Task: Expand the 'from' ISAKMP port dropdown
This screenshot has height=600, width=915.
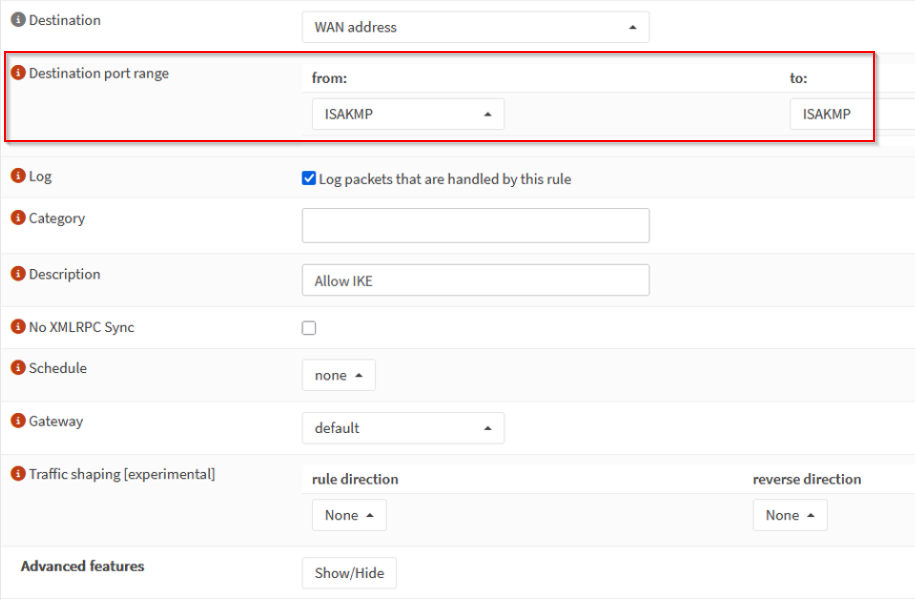Action: (407, 114)
